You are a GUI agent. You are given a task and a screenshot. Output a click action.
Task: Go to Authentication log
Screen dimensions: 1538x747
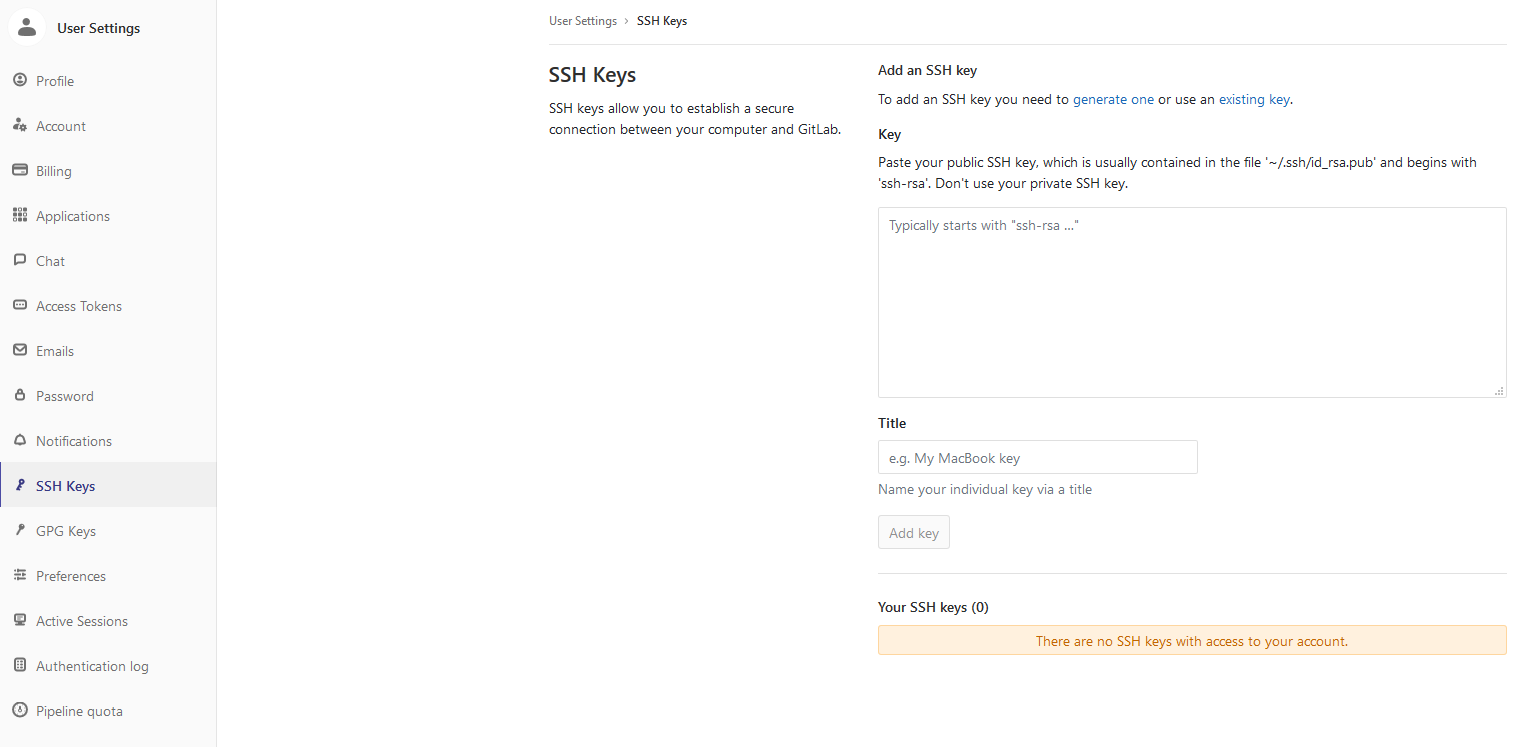click(x=92, y=666)
